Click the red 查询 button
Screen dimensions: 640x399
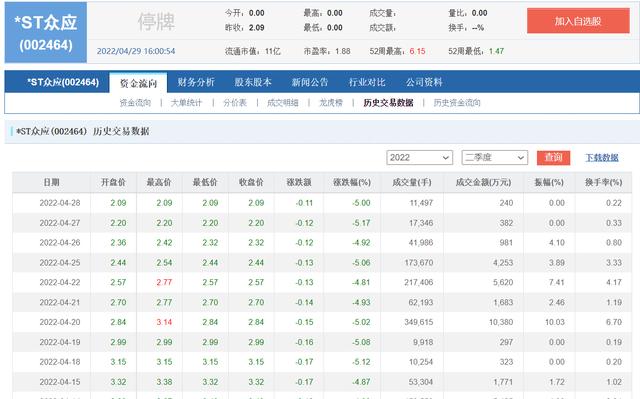pos(553,157)
